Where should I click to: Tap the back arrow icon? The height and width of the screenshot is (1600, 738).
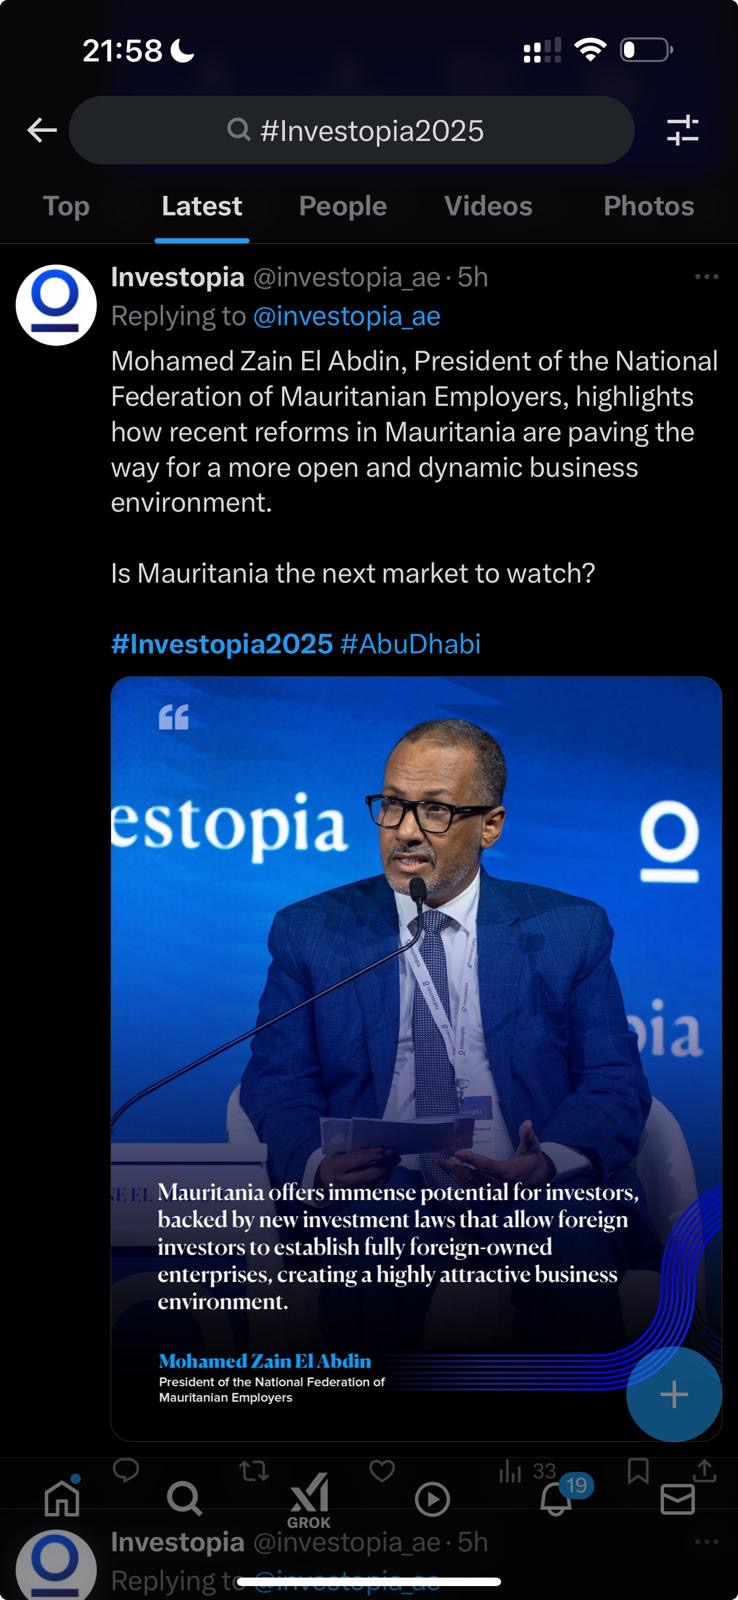pyautogui.click(x=42, y=130)
